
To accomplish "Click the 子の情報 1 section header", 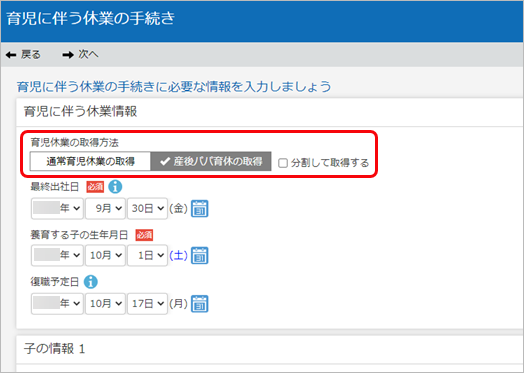I will [54, 349].
